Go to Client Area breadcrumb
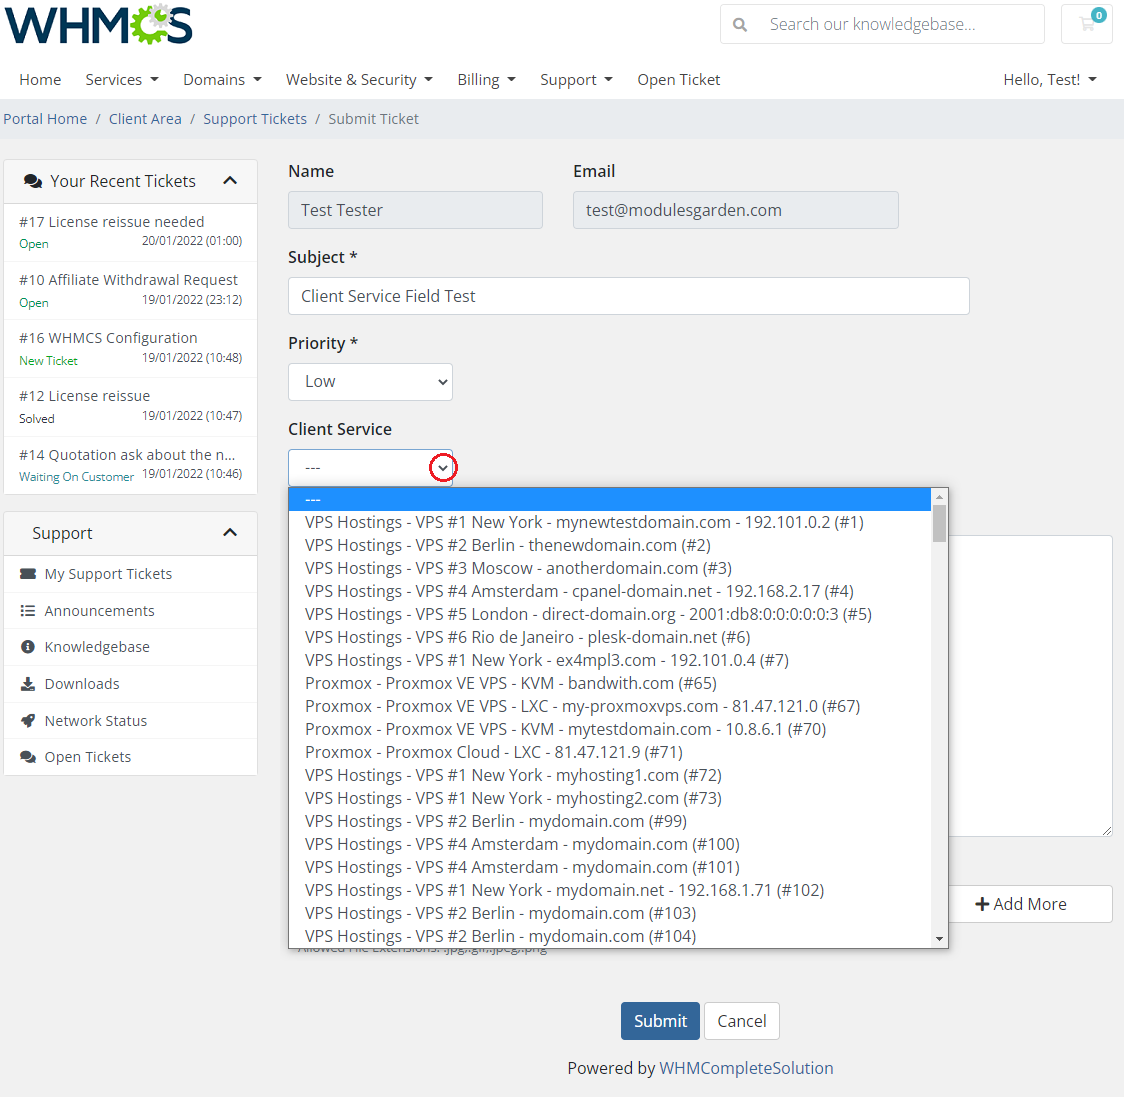The width and height of the screenshot is (1124, 1097). 145,119
